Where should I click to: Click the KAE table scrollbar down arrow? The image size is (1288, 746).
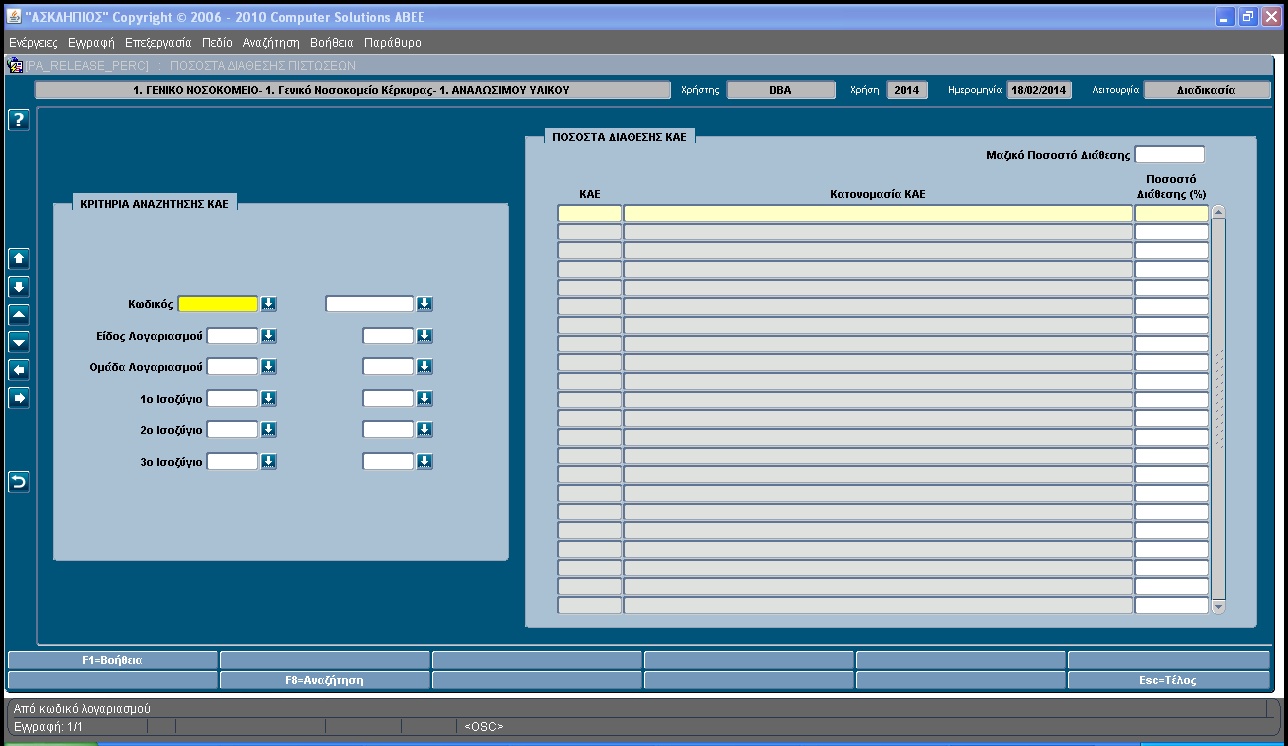[1218, 606]
